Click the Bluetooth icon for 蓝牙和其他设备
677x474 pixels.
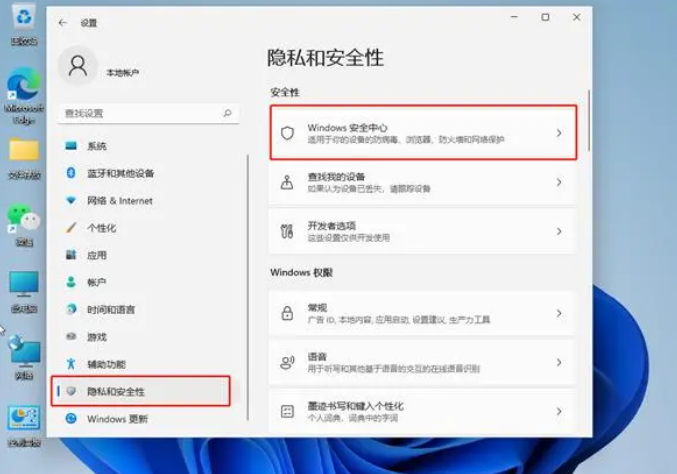click(71, 173)
